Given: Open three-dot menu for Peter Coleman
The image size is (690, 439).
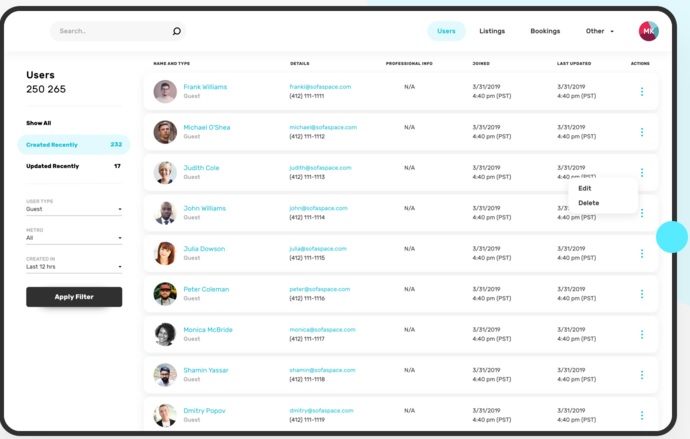Looking at the screenshot, I should point(642,294).
